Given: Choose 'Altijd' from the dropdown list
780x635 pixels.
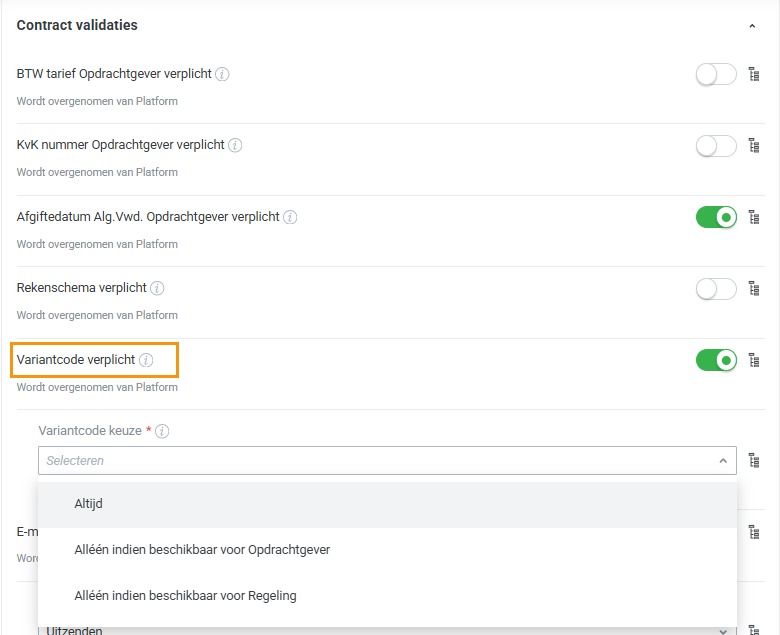Looking at the screenshot, I should click(x=88, y=504).
